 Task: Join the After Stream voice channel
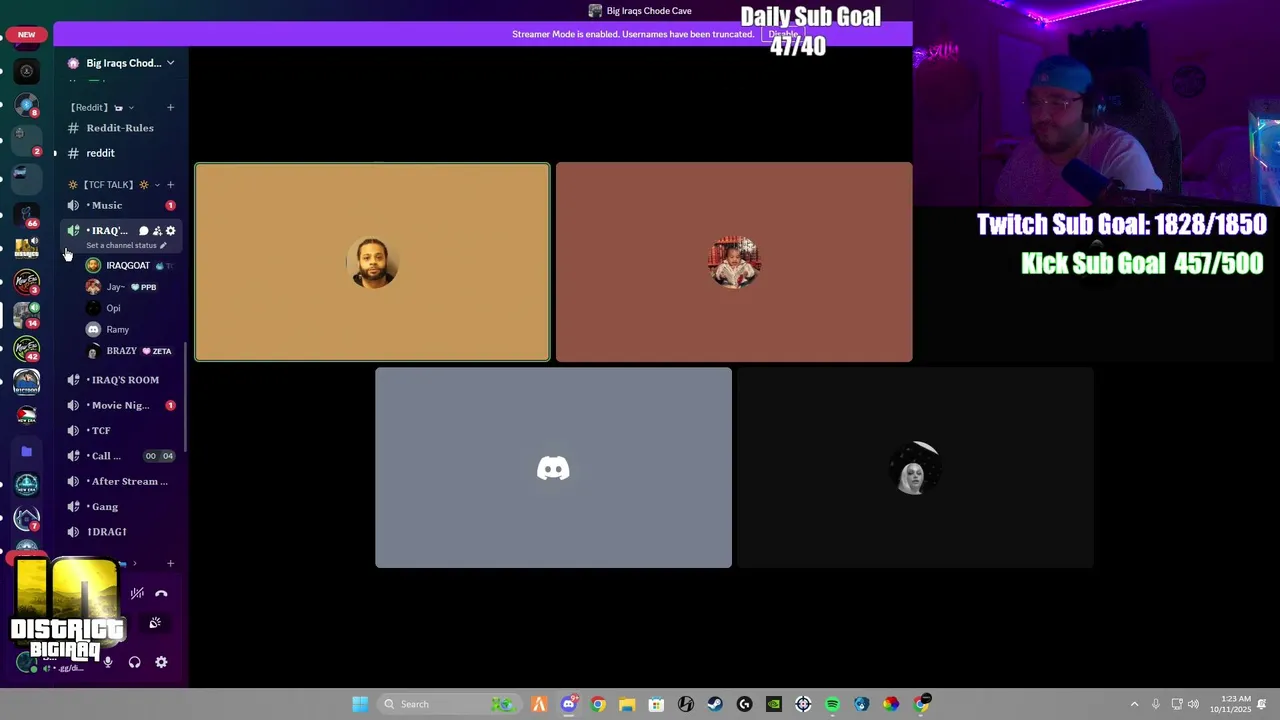(120, 481)
